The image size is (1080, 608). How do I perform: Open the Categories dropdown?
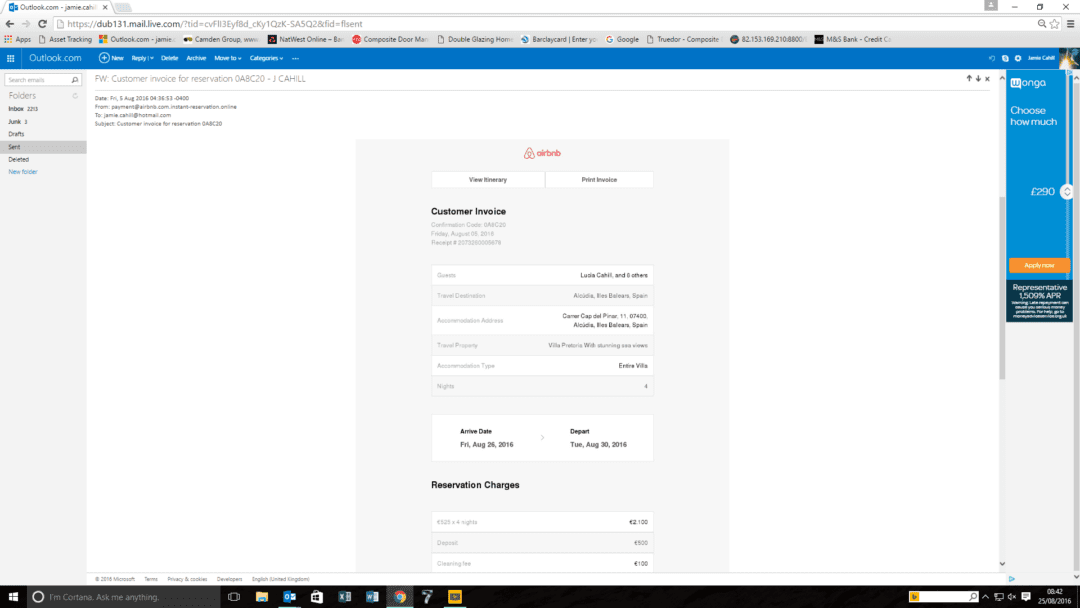267,59
